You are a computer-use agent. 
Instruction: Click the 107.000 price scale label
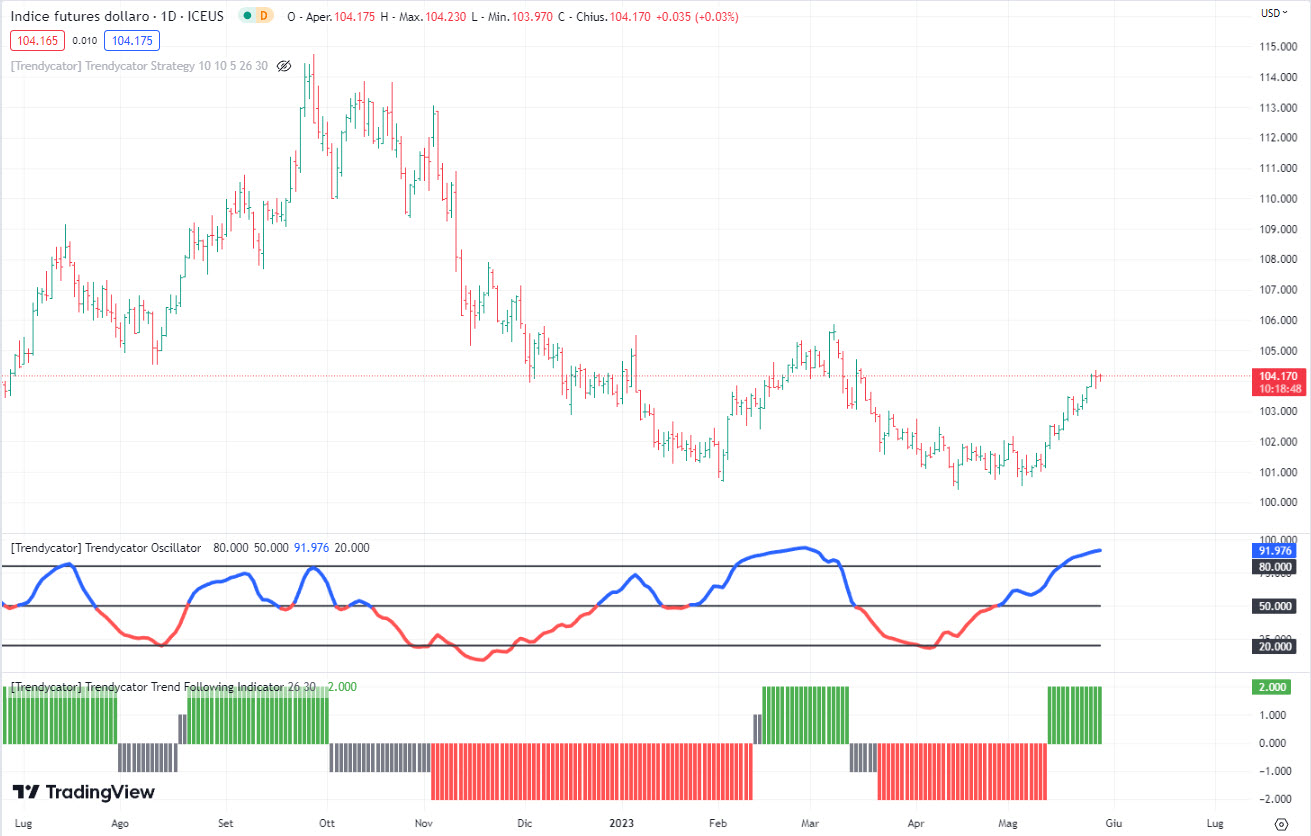(x=1279, y=290)
